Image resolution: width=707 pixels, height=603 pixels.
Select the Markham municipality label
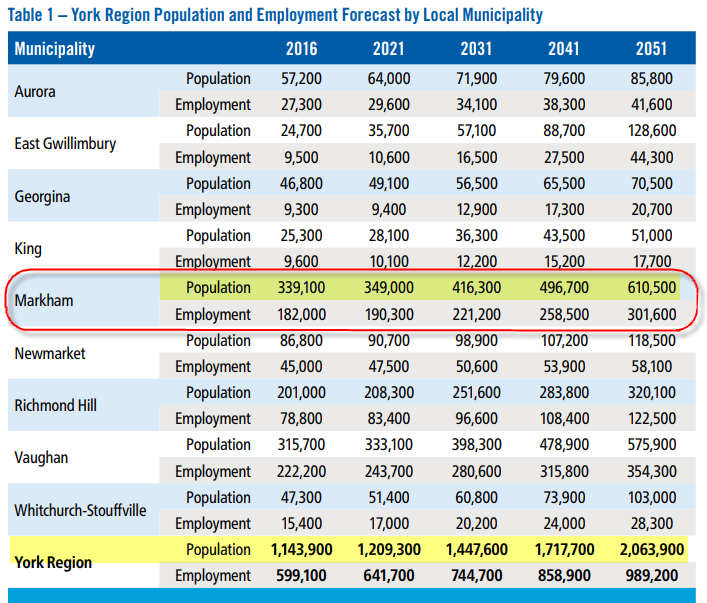point(44,300)
